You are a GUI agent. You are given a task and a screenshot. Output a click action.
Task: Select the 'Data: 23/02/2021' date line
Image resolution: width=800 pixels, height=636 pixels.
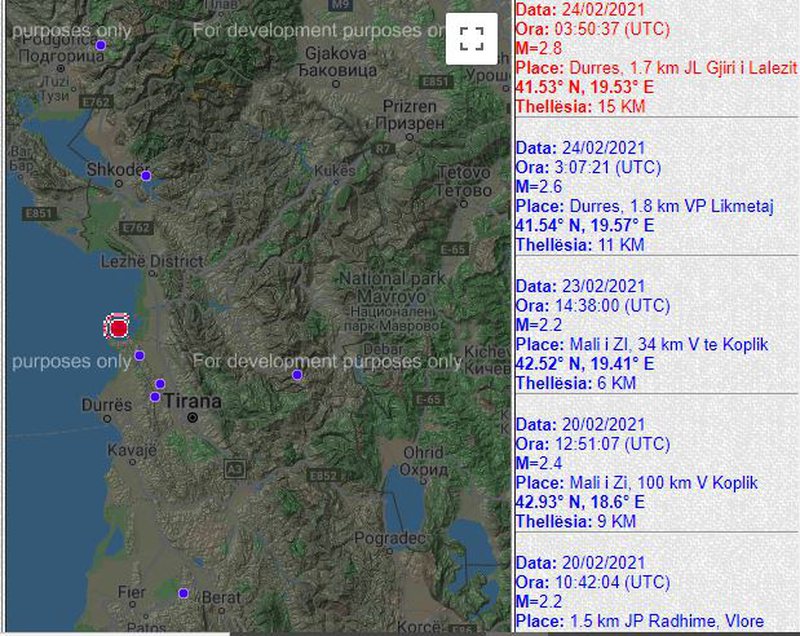tap(581, 286)
